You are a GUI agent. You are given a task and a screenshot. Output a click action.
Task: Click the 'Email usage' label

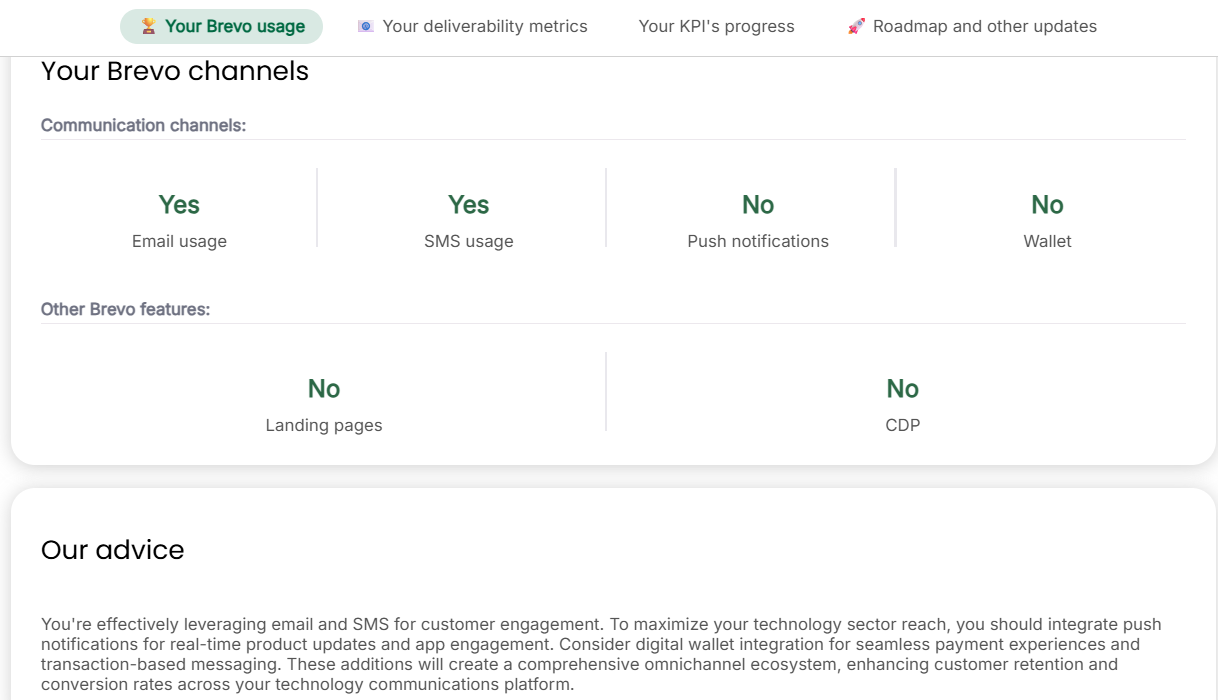tap(179, 241)
